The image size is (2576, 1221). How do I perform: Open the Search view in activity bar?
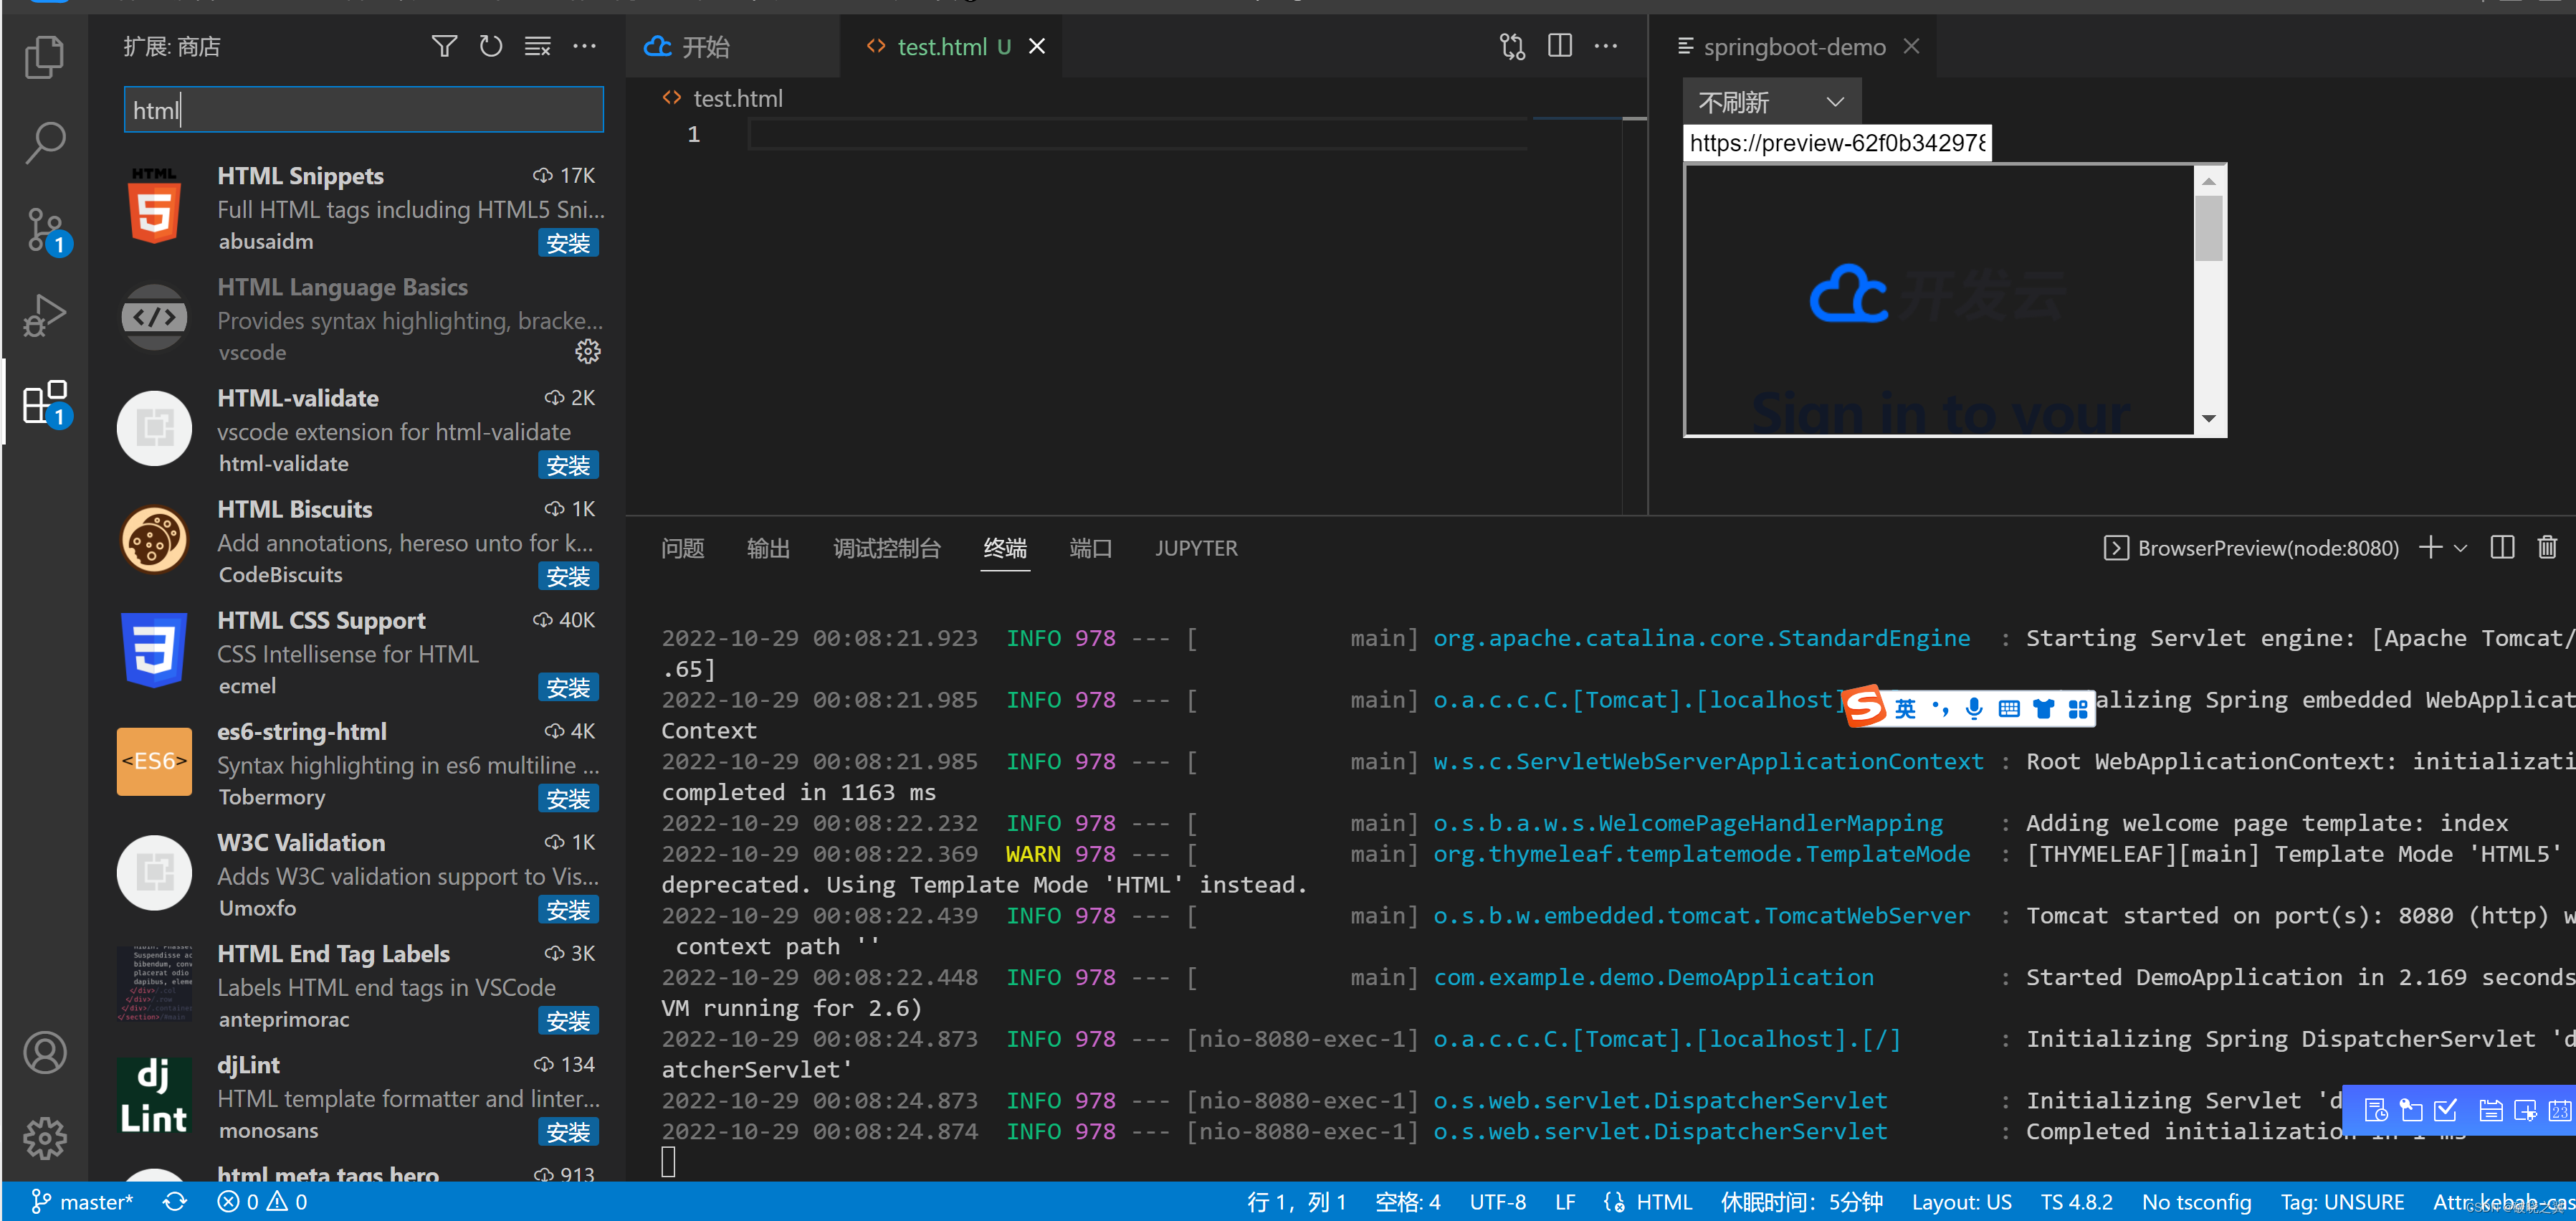pyautogui.click(x=45, y=143)
